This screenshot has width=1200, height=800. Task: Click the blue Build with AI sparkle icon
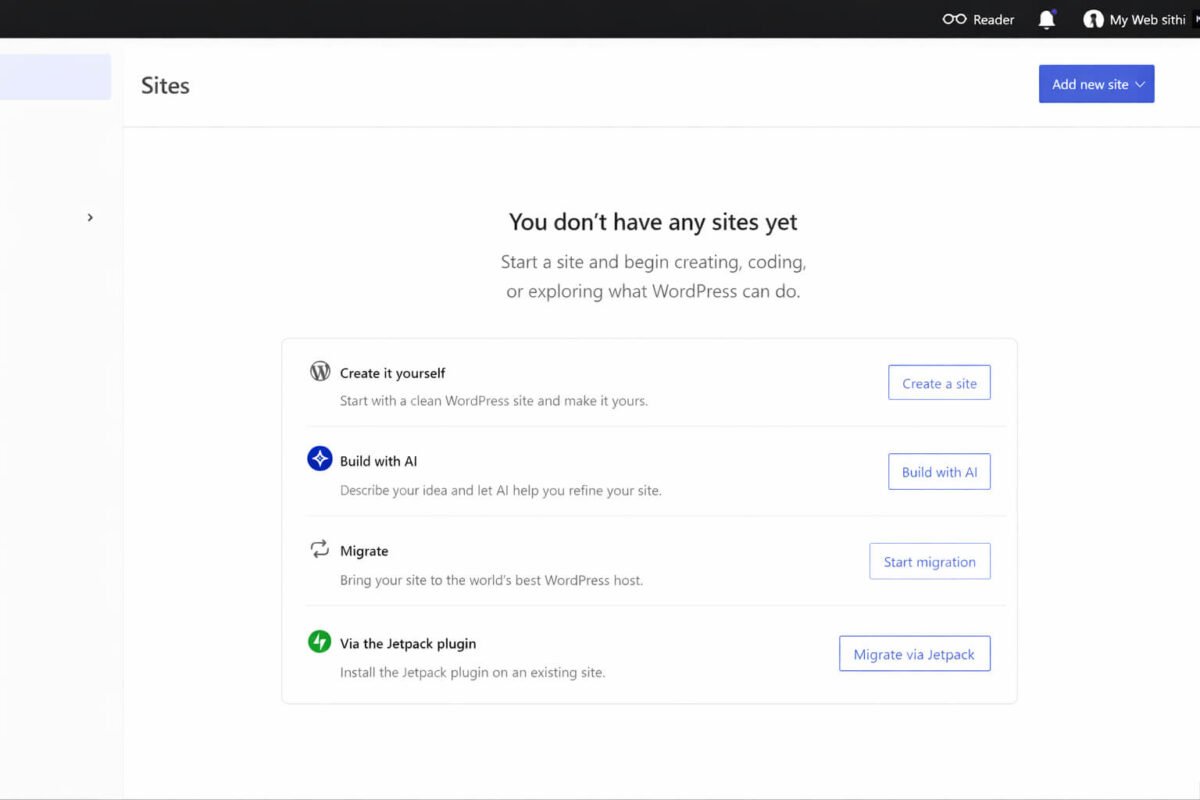320,459
